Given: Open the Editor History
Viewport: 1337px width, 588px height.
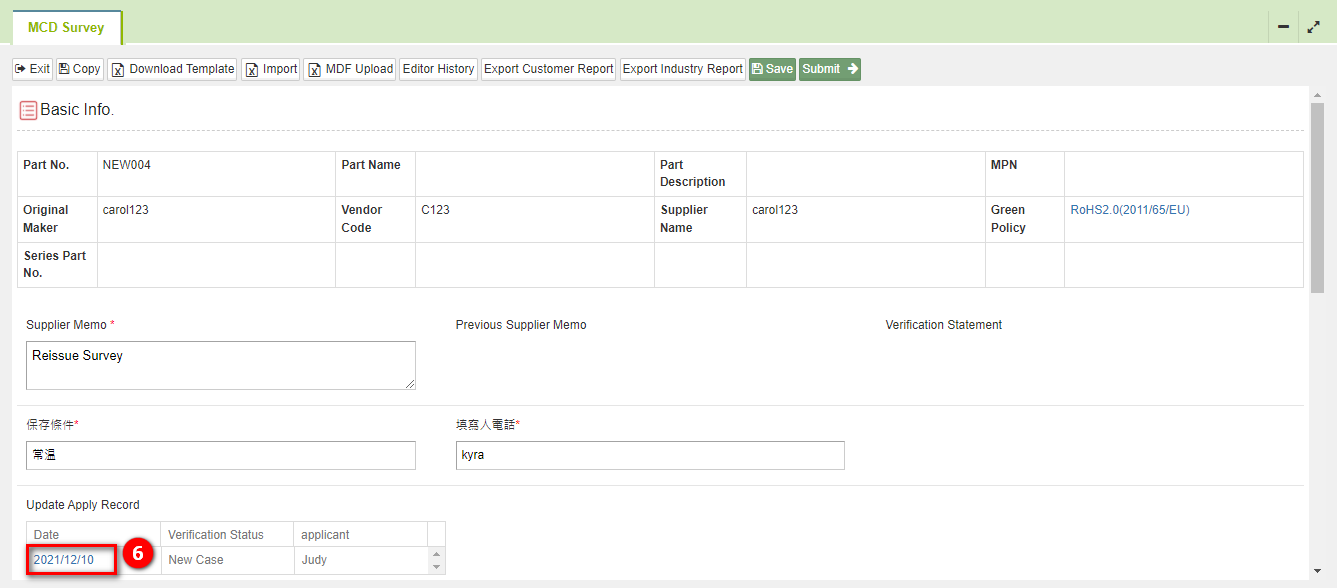Looking at the screenshot, I should pos(438,69).
